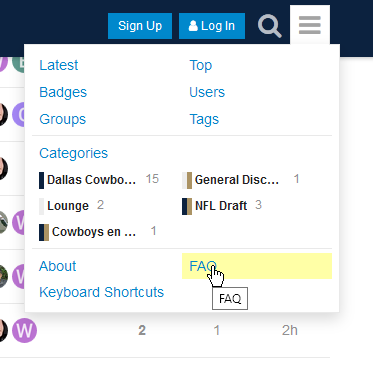Show the Keyboard Shortcuts list
Viewport: 373px width, 369px height.
[102, 292]
